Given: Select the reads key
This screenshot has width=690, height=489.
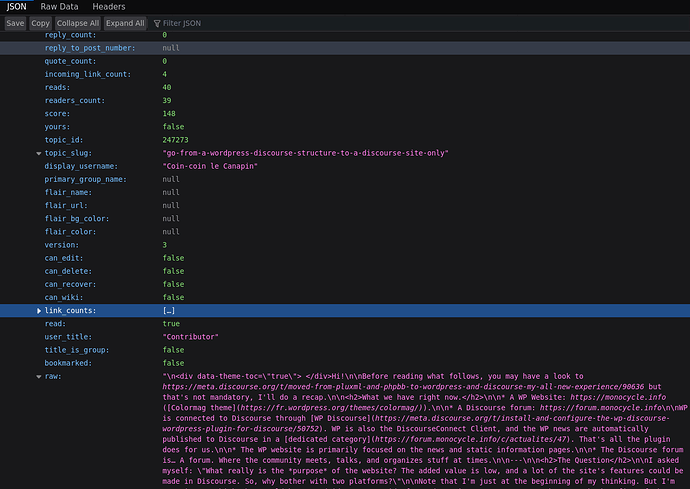Looking at the screenshot, I should (57, 88).
